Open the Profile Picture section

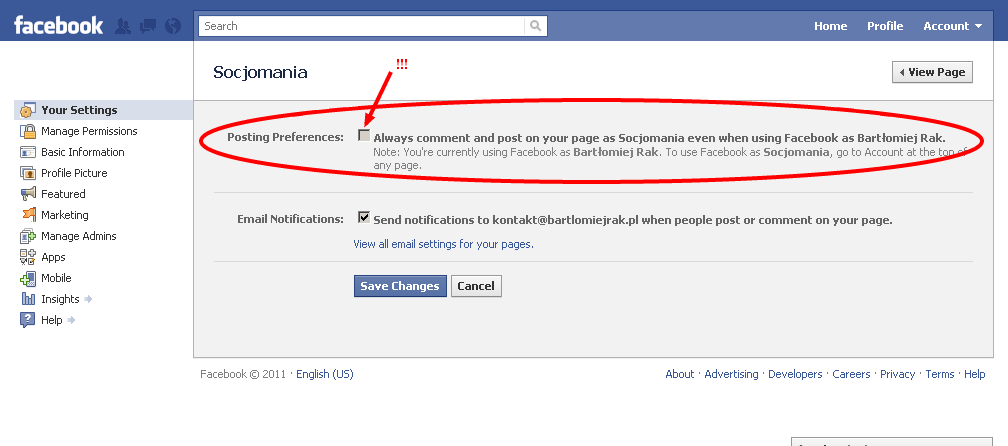(x=74, y=174)
